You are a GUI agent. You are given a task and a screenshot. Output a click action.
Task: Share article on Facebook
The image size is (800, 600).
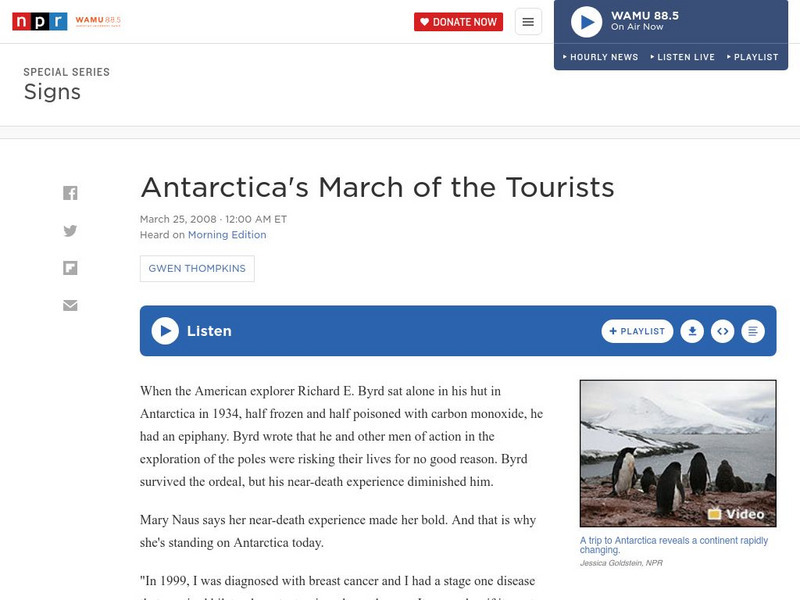click(x=70, y=193)
